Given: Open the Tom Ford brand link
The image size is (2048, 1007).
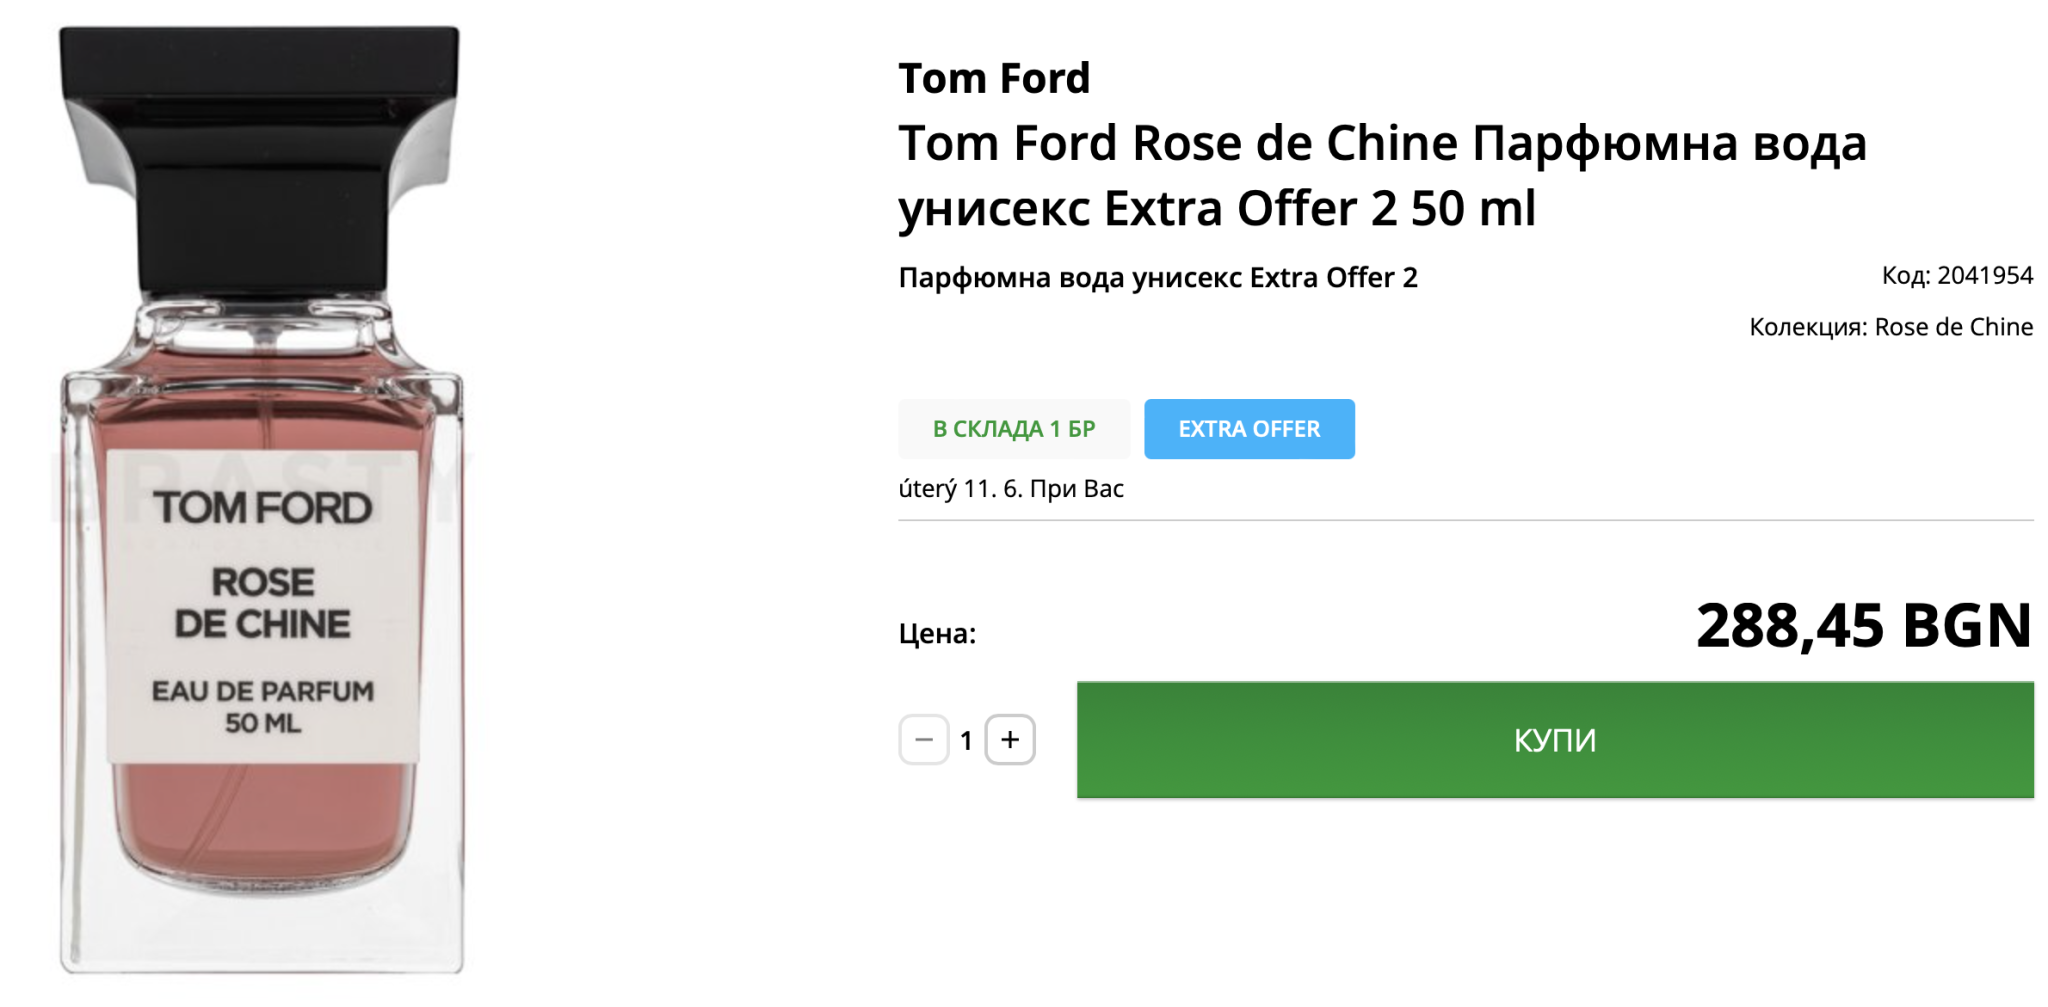Looking at the screenshot, I should coord(994,78).
